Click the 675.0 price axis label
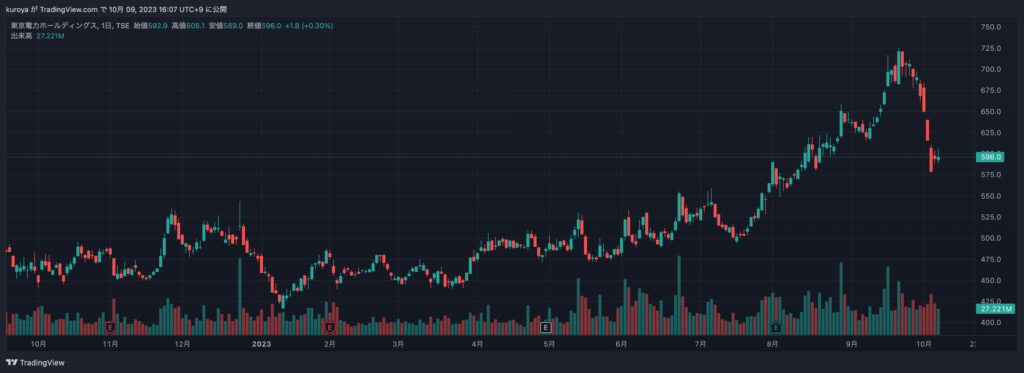 pyautogui.click(x=991, y=90)
